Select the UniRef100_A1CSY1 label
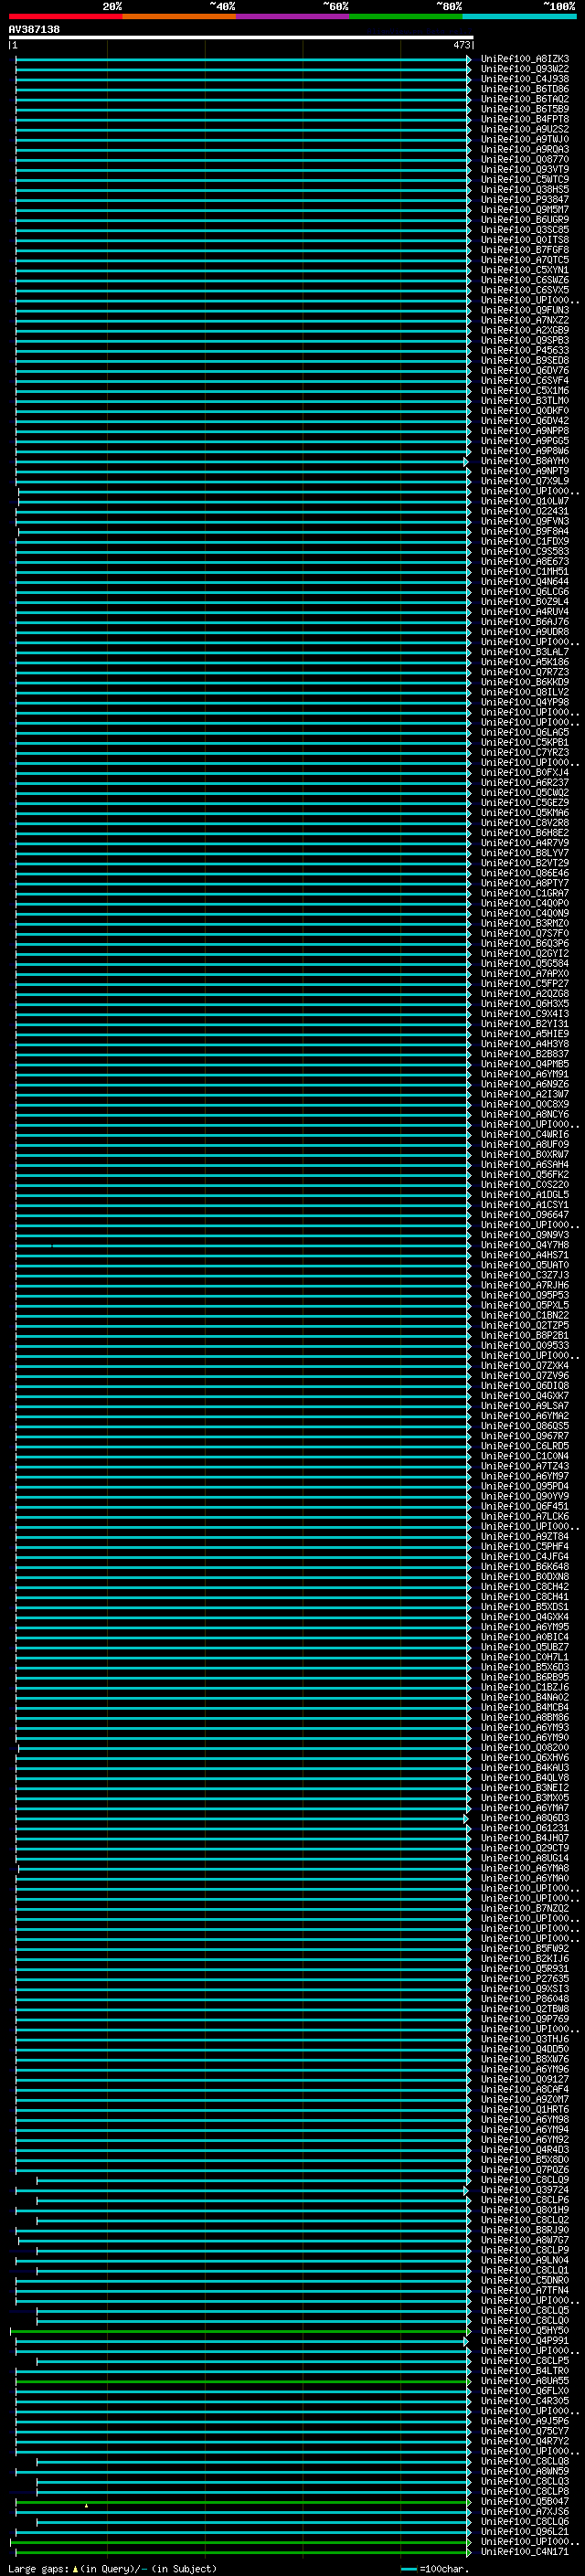The height and width of the screenshot is (2576, 585). (x=525, y=1204)
